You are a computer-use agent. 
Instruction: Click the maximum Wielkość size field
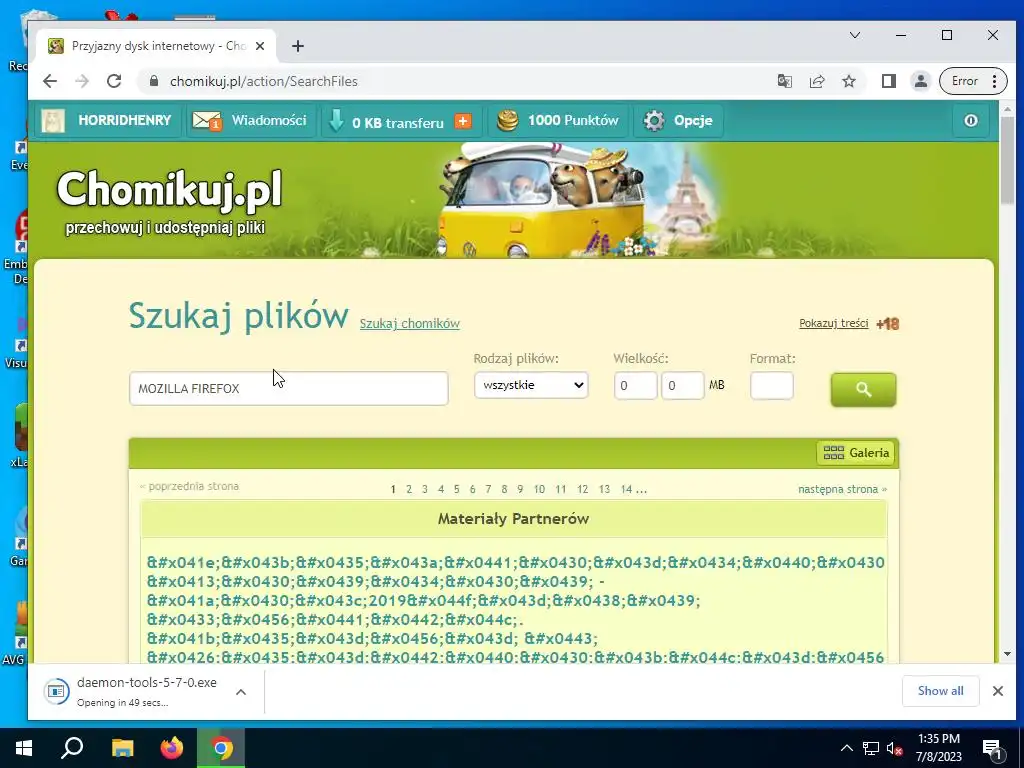pyautogui.click(x=682, y=386)
